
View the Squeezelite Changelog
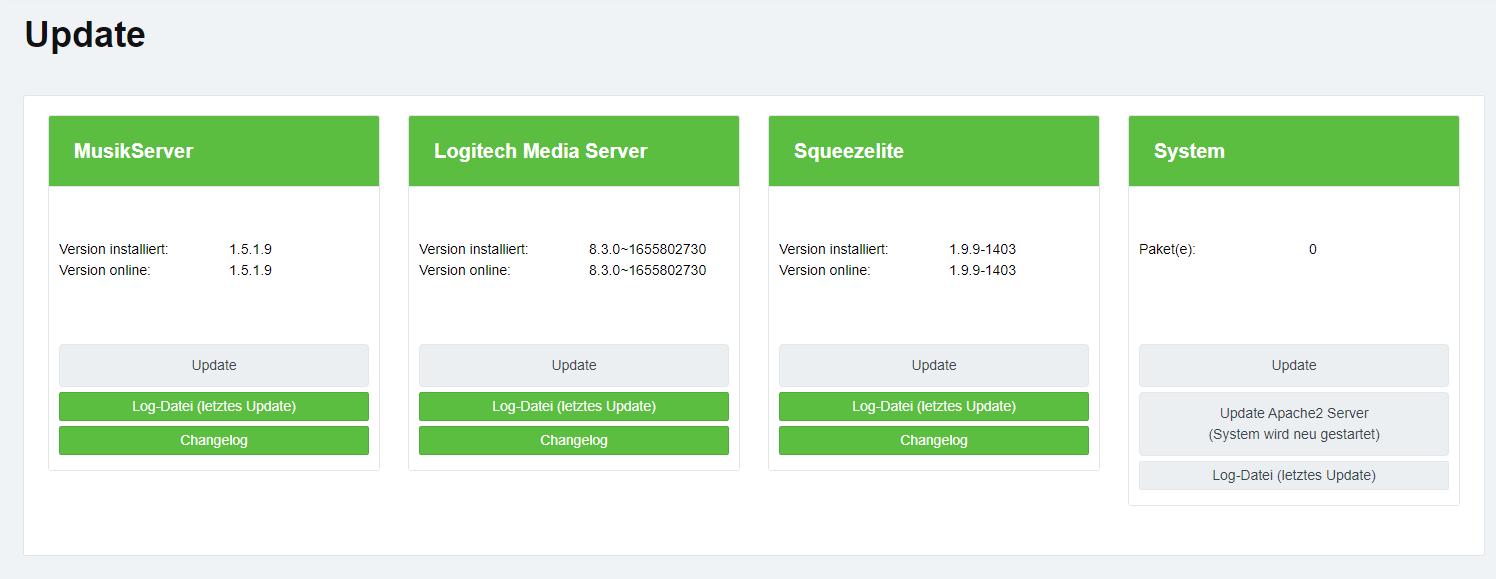pyautogui.click(x=934, y=440)
